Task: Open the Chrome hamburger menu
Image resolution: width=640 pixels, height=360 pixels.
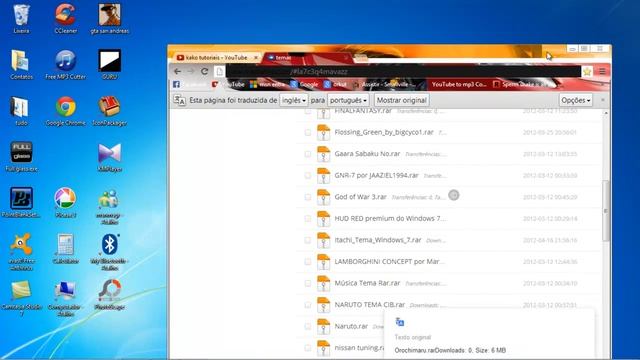Action: click(602, 71)
